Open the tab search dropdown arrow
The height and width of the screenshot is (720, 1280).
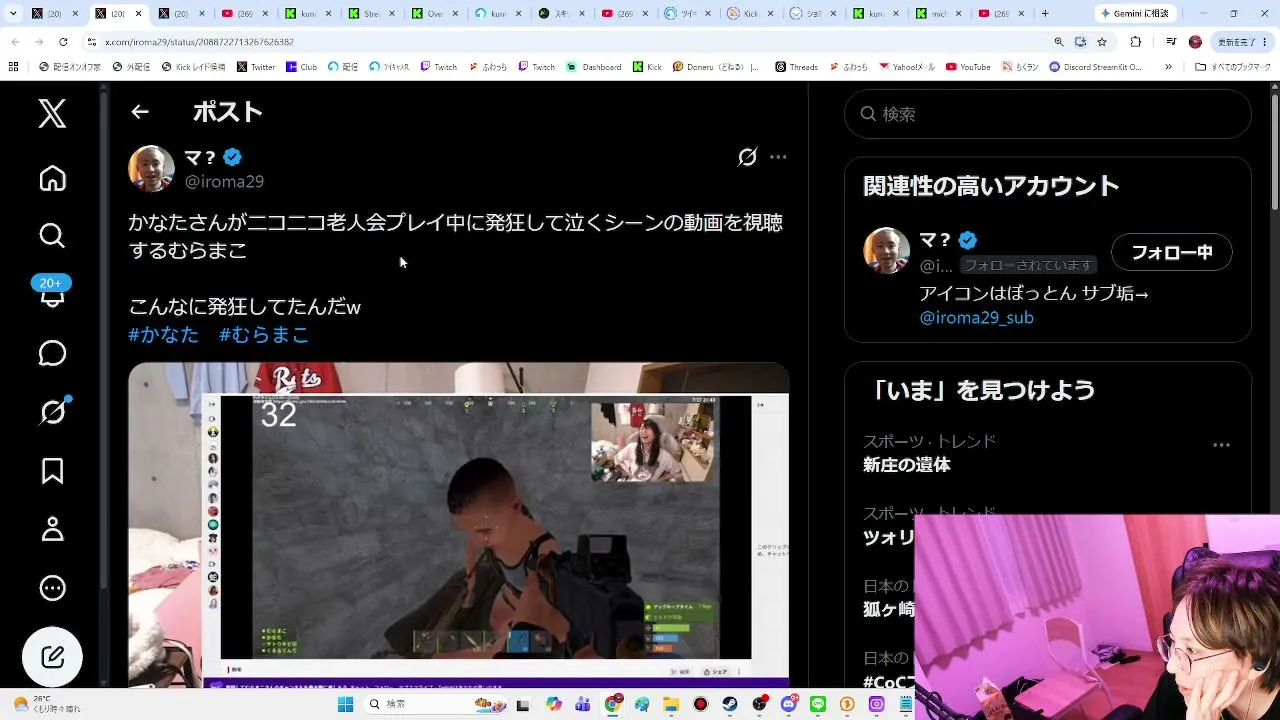tap(13, 14)
